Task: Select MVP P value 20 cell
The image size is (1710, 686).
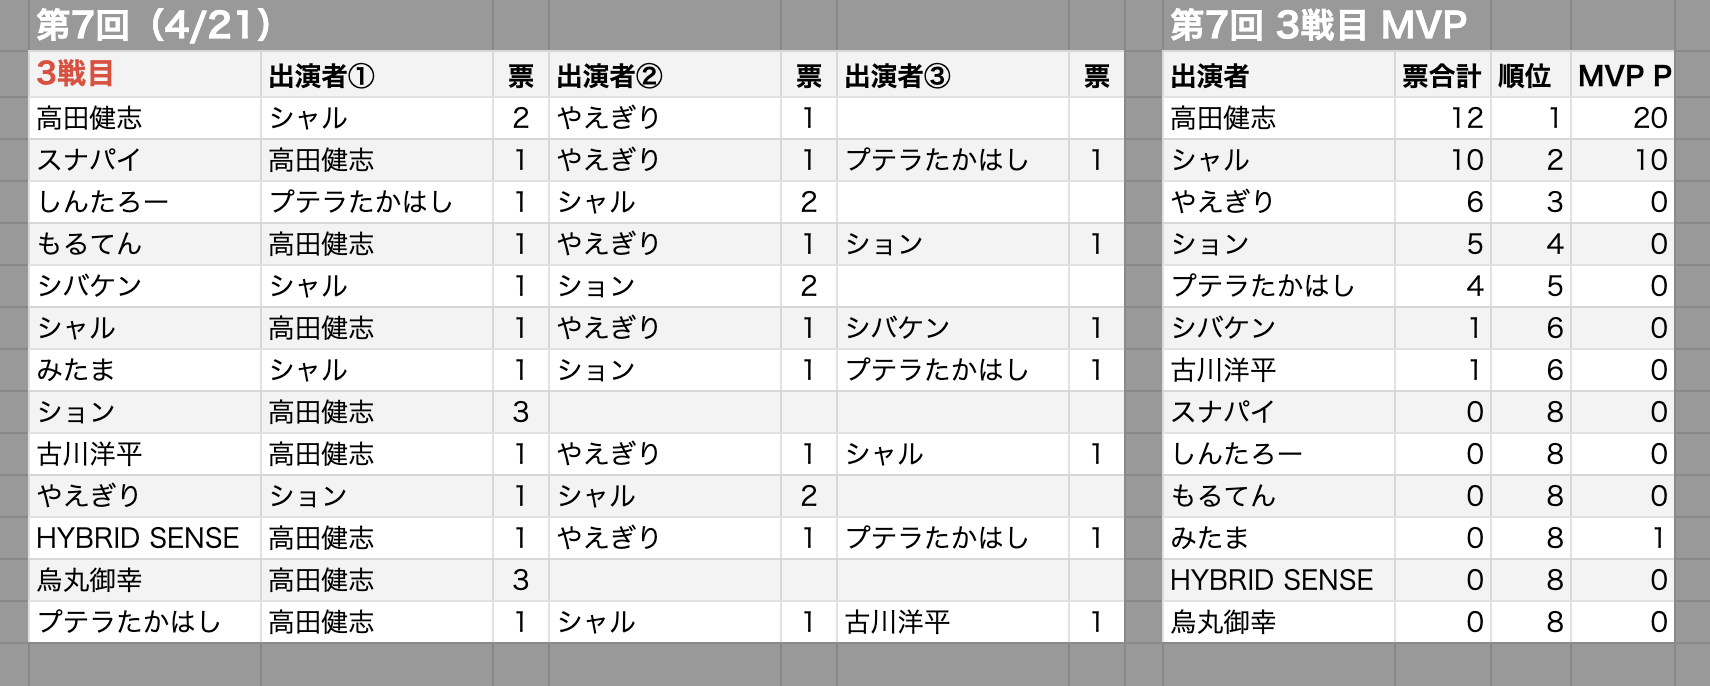Action: coord(1623,118)
